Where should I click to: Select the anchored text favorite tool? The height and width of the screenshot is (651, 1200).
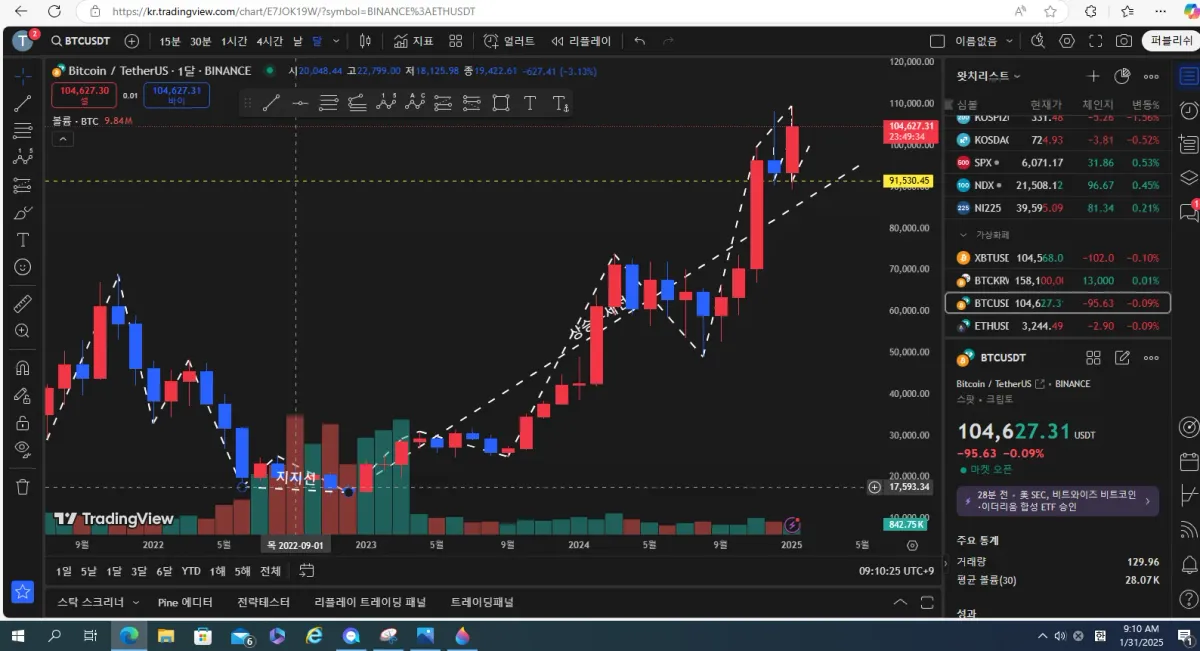(x=560, y=103)
